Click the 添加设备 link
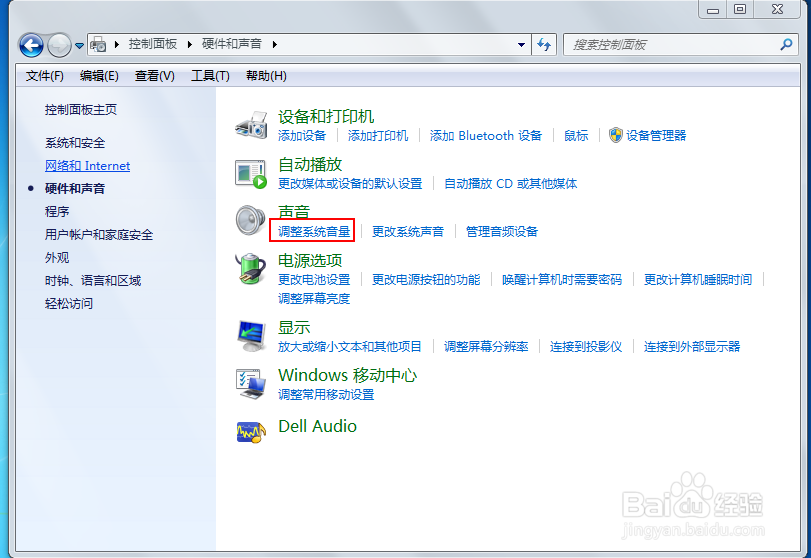Image resolution: width=811 pixels, height=558 pixels. tap(302, 135)
